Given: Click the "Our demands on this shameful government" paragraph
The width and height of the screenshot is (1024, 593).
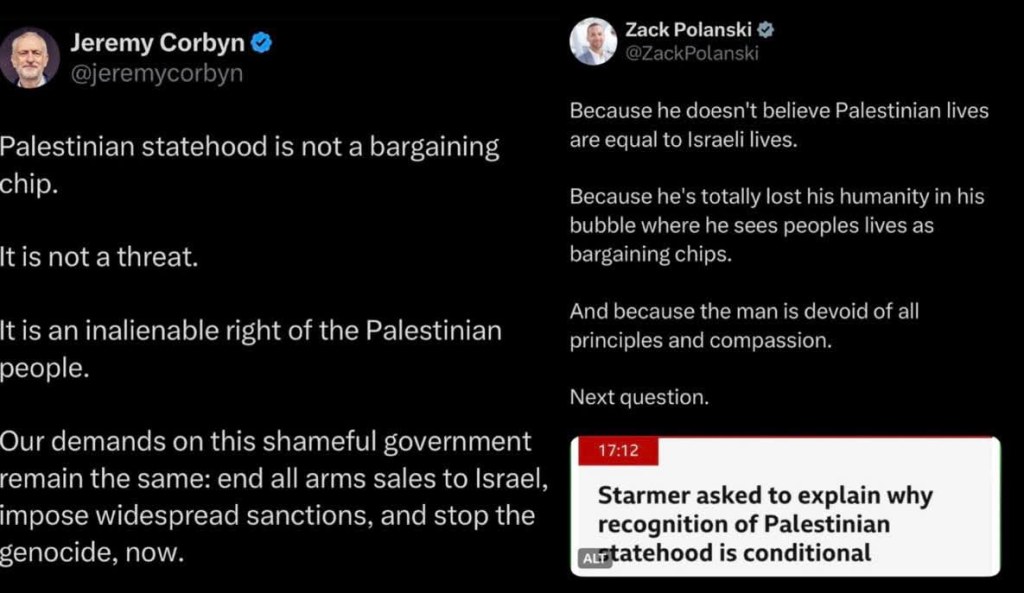Looking at the screenshot, I should 270,496.
